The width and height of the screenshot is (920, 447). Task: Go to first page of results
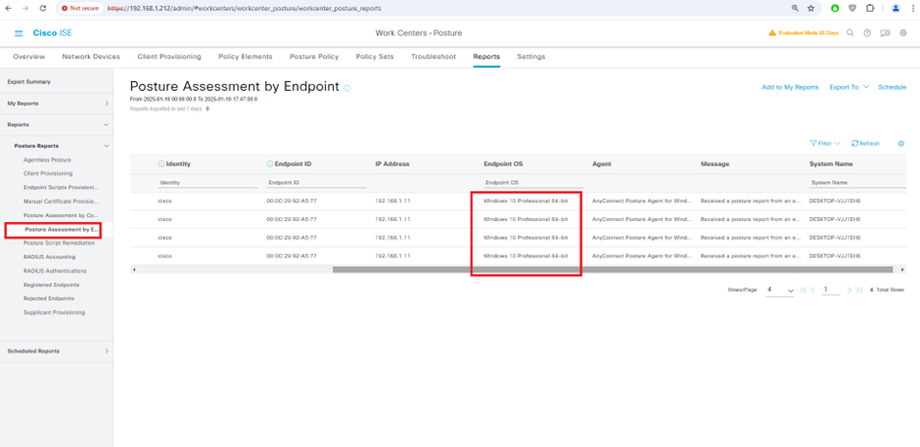coord(804,290)
